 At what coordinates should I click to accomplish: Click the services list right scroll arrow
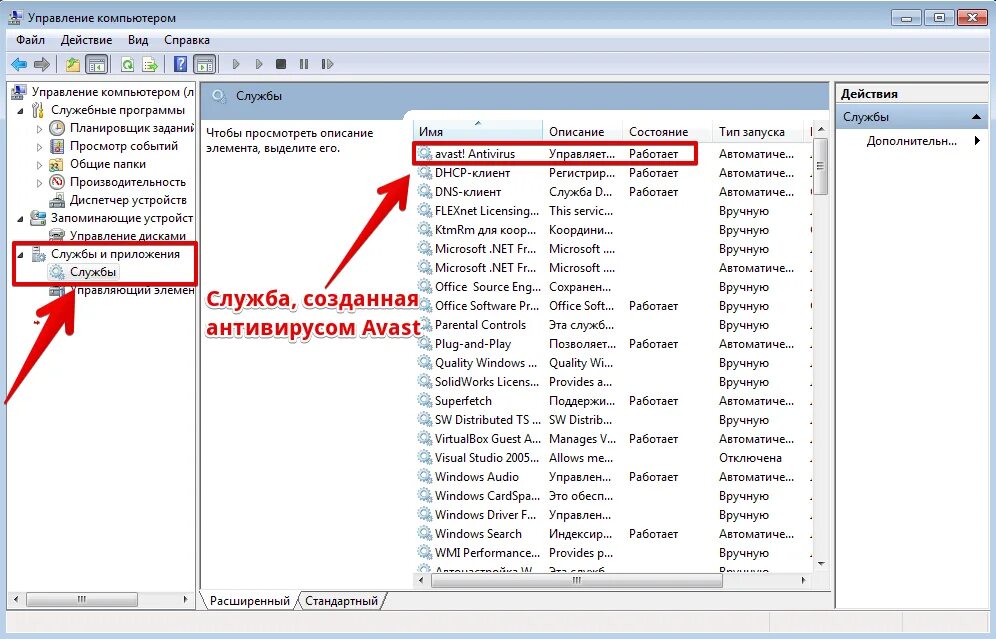pos(804,581)
